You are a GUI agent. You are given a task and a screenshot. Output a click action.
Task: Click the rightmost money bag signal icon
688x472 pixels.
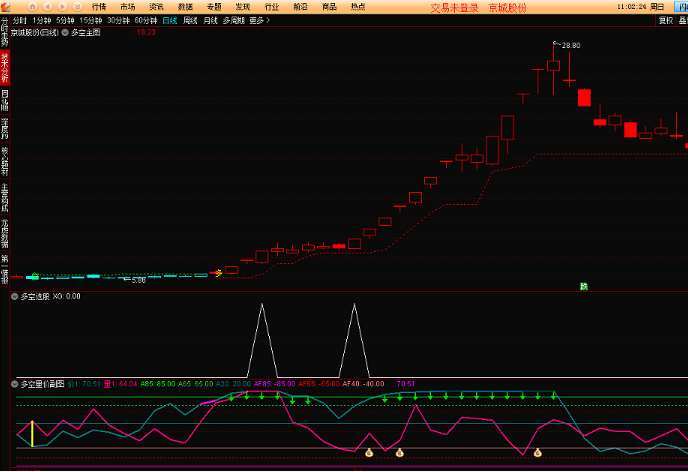pyautogui.click(x=537, y=453)
